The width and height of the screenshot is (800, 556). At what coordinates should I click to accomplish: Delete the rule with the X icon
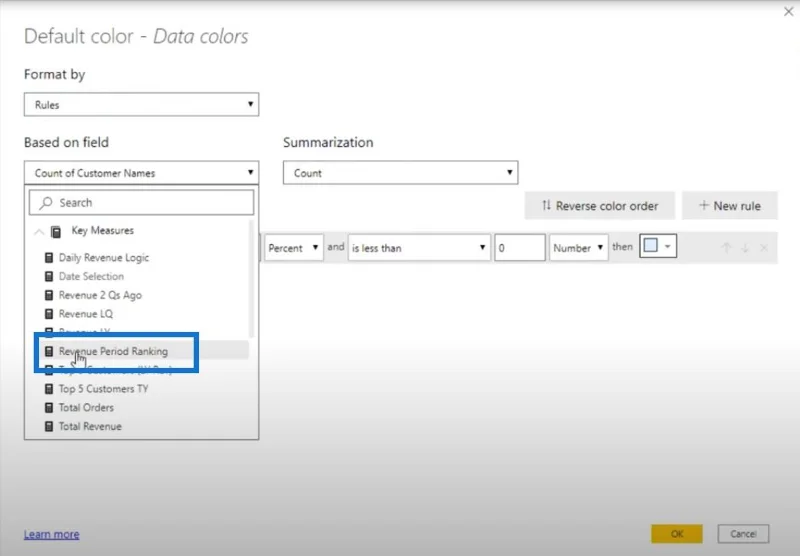764,248
